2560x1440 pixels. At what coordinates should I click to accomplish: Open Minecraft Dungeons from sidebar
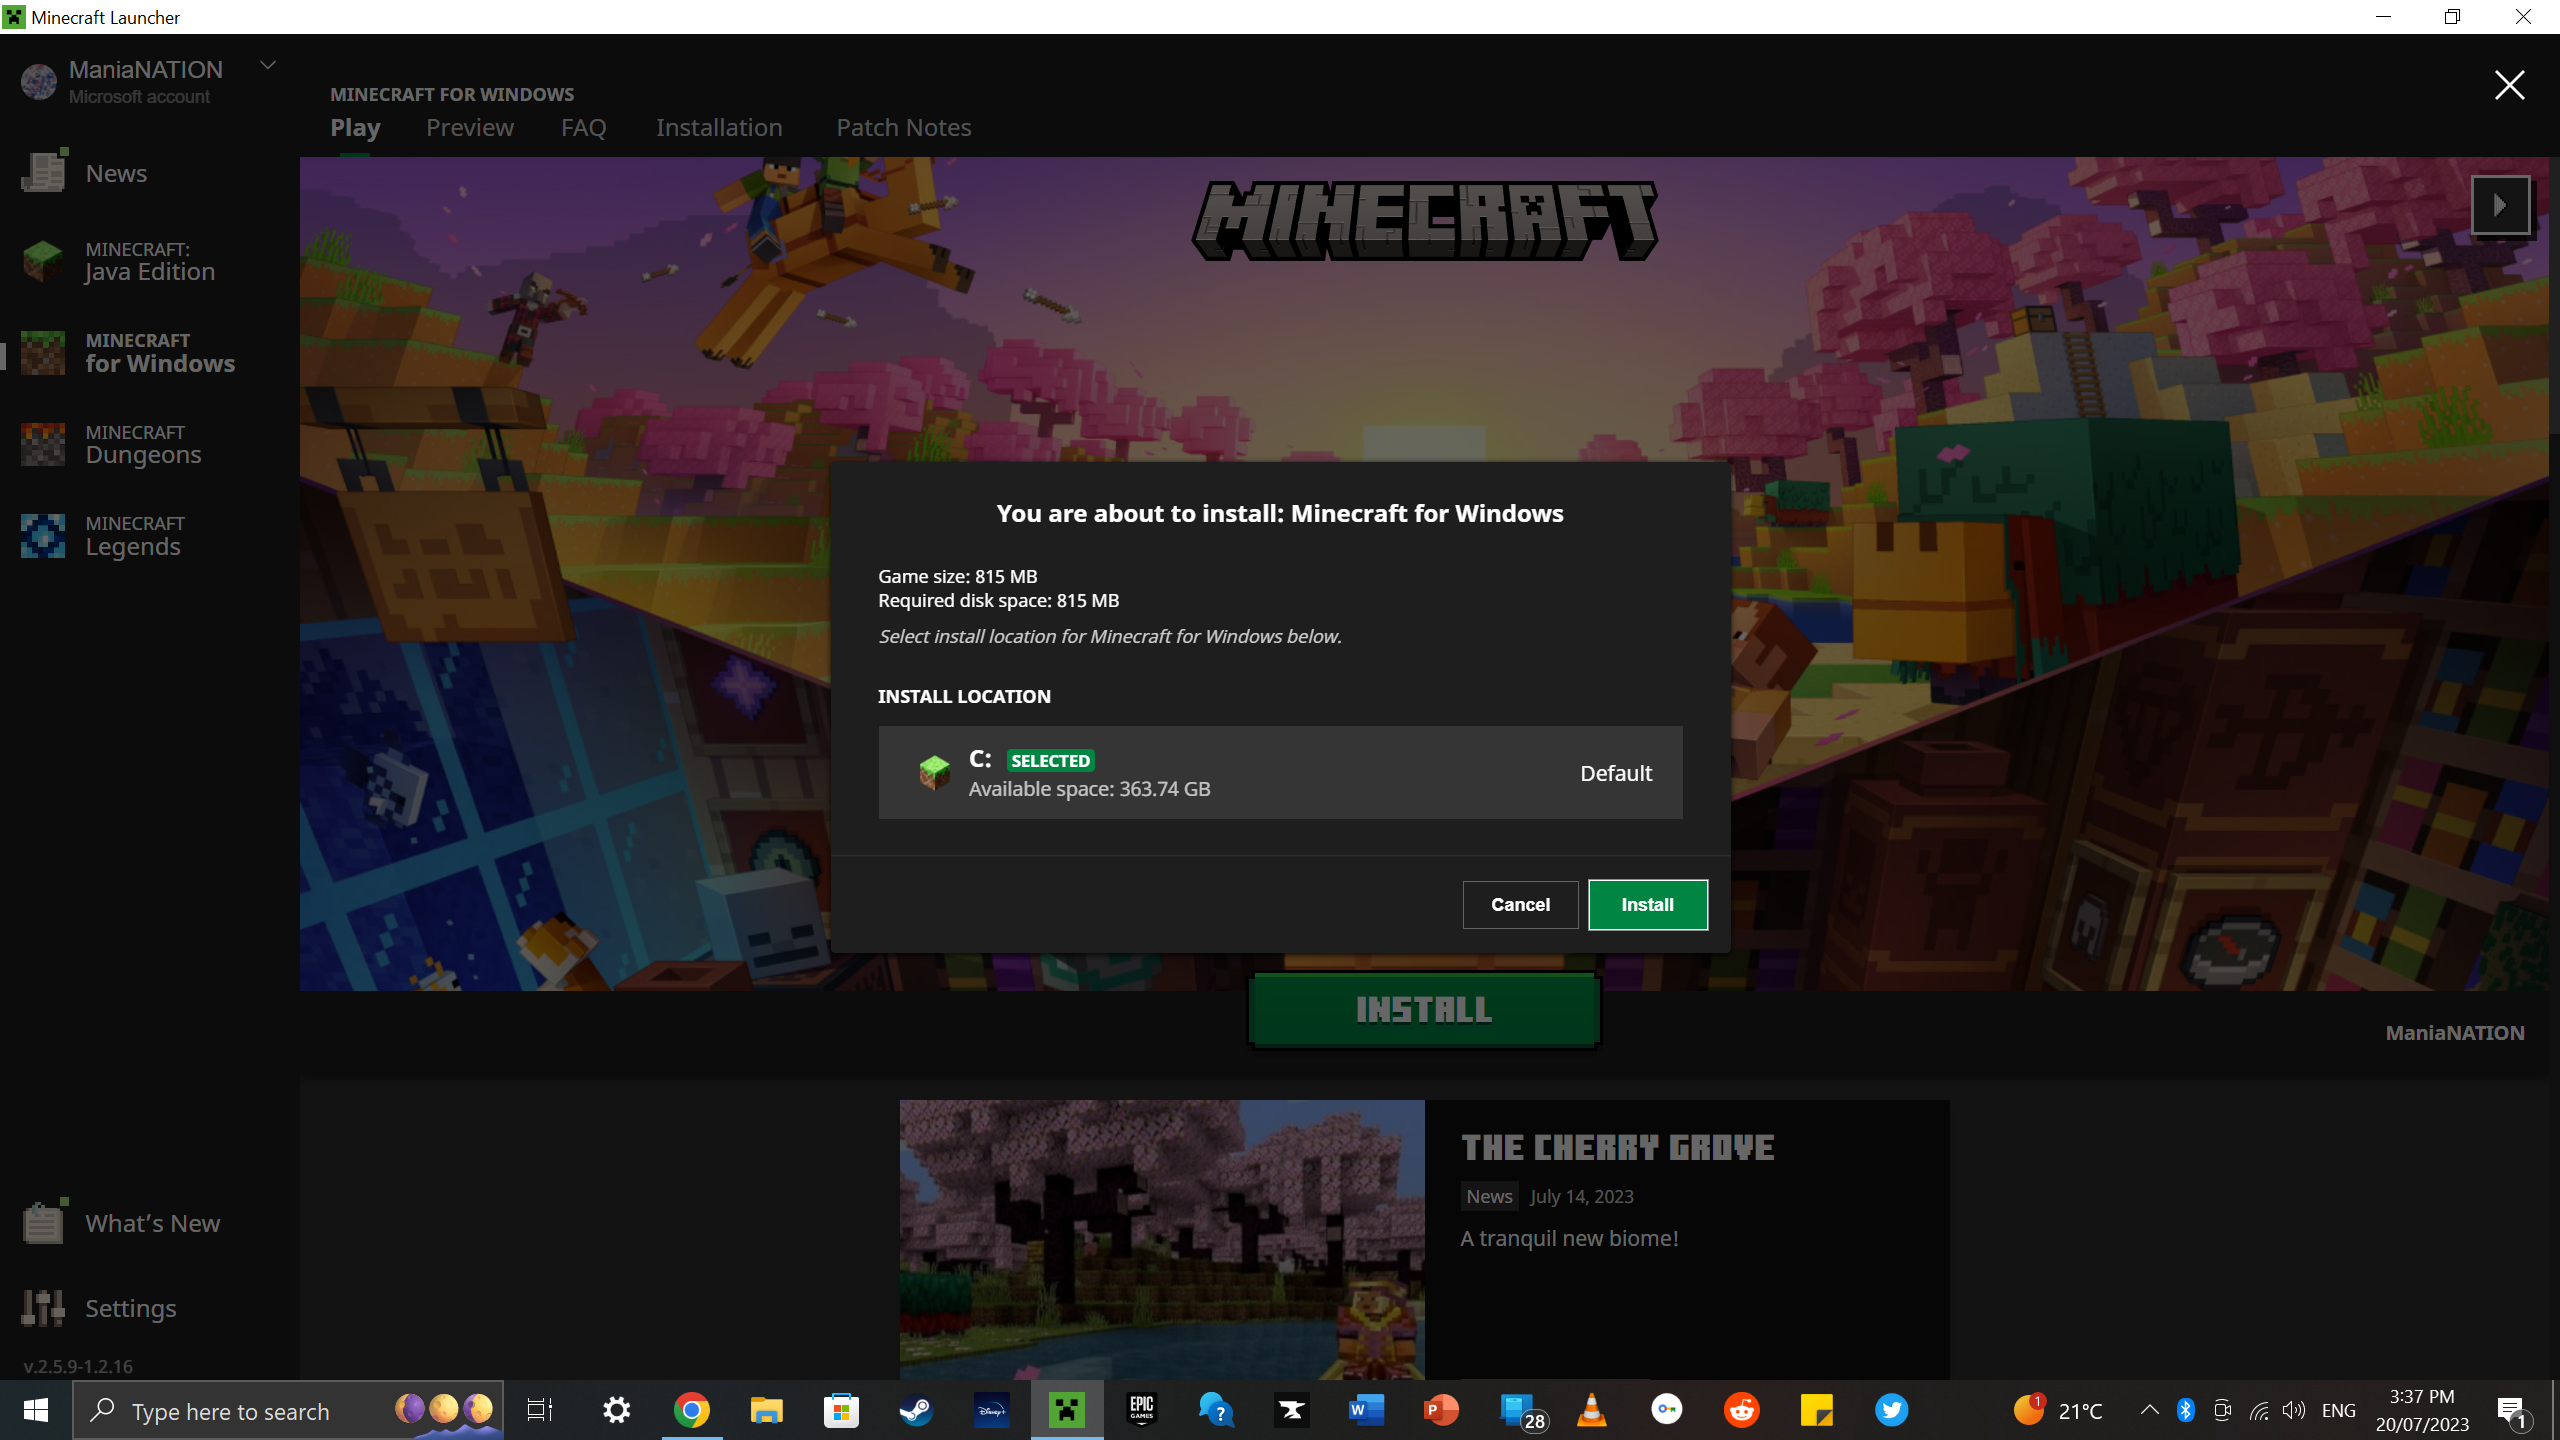click(x=142, y=445)
